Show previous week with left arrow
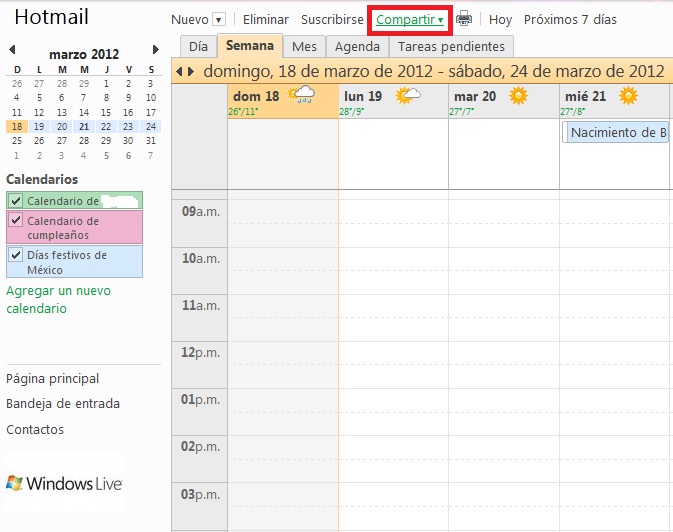 click(179, 72)
